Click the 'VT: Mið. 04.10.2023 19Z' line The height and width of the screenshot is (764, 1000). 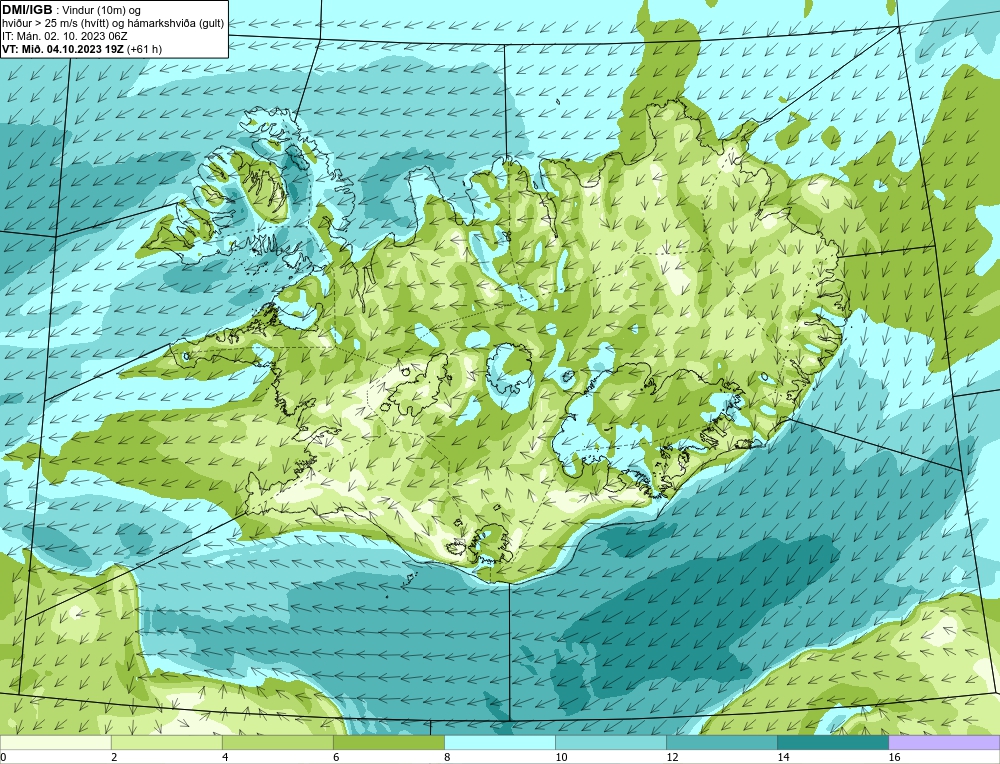pyautogui.click(x=63, y=49)
